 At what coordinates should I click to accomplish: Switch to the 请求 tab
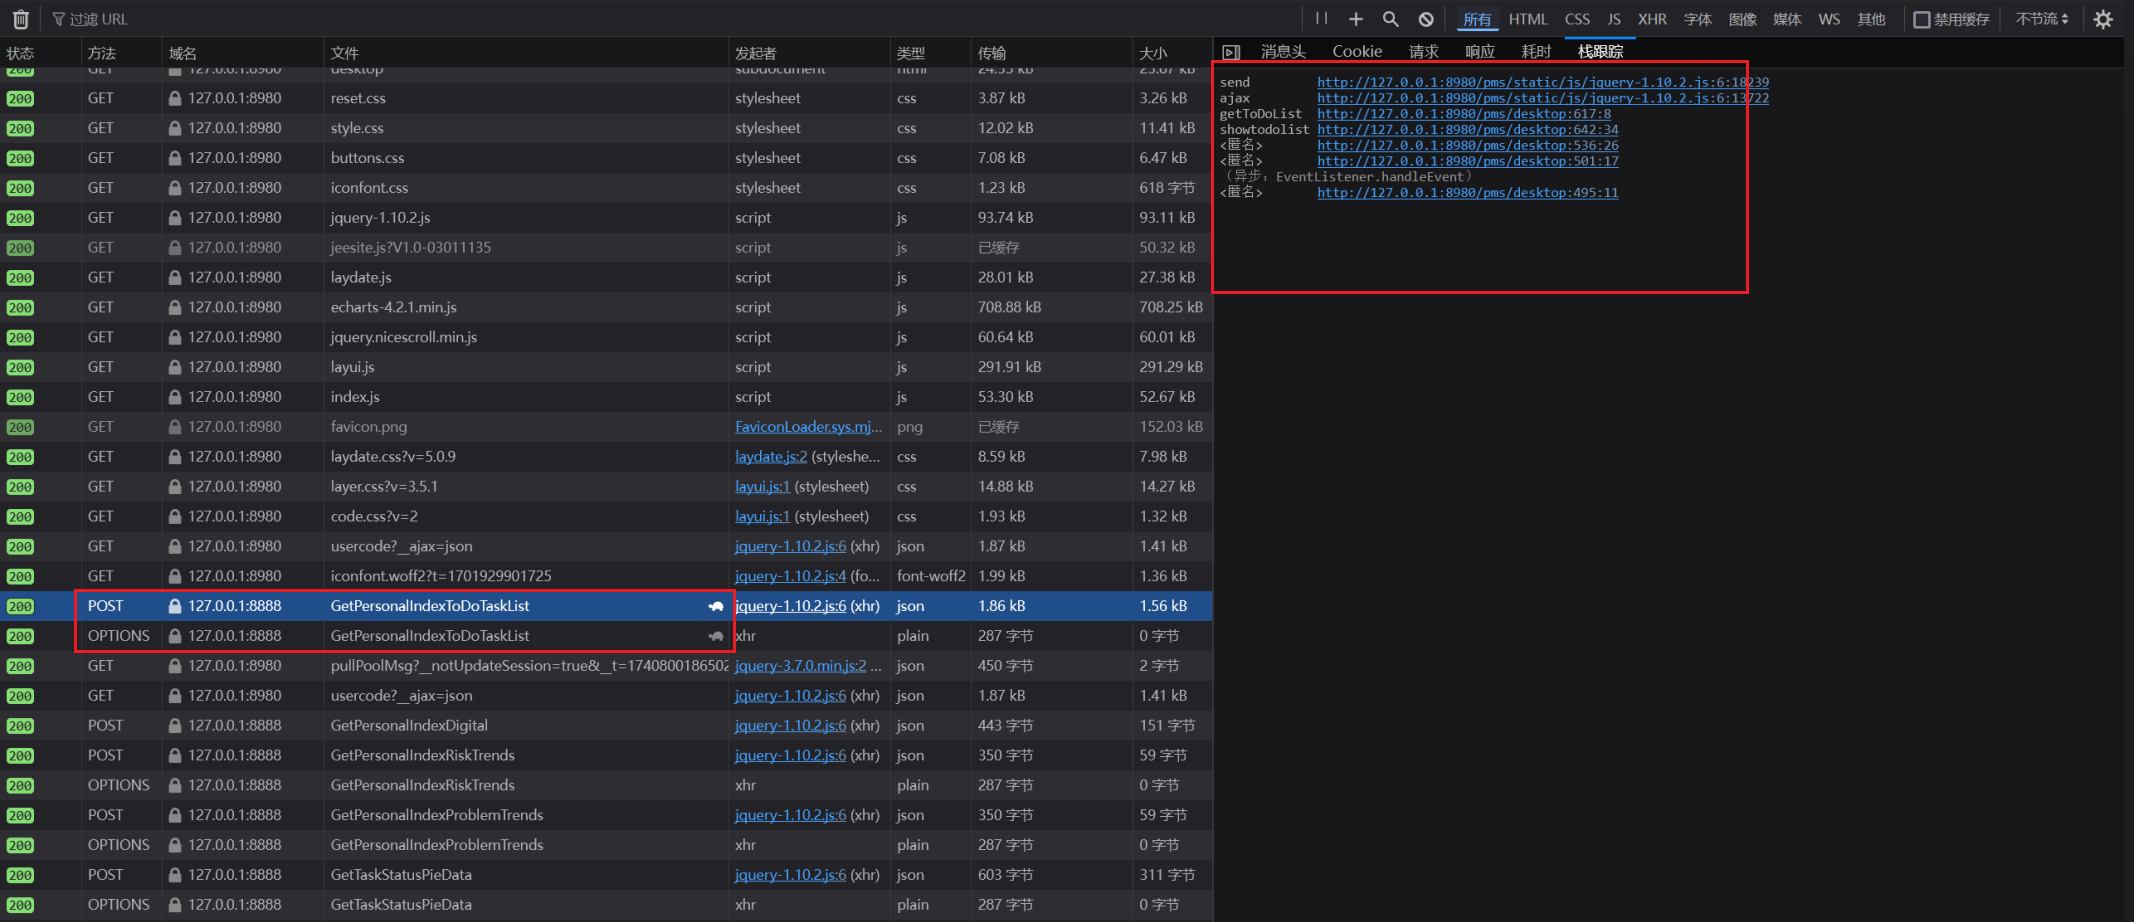[1424, 52]
